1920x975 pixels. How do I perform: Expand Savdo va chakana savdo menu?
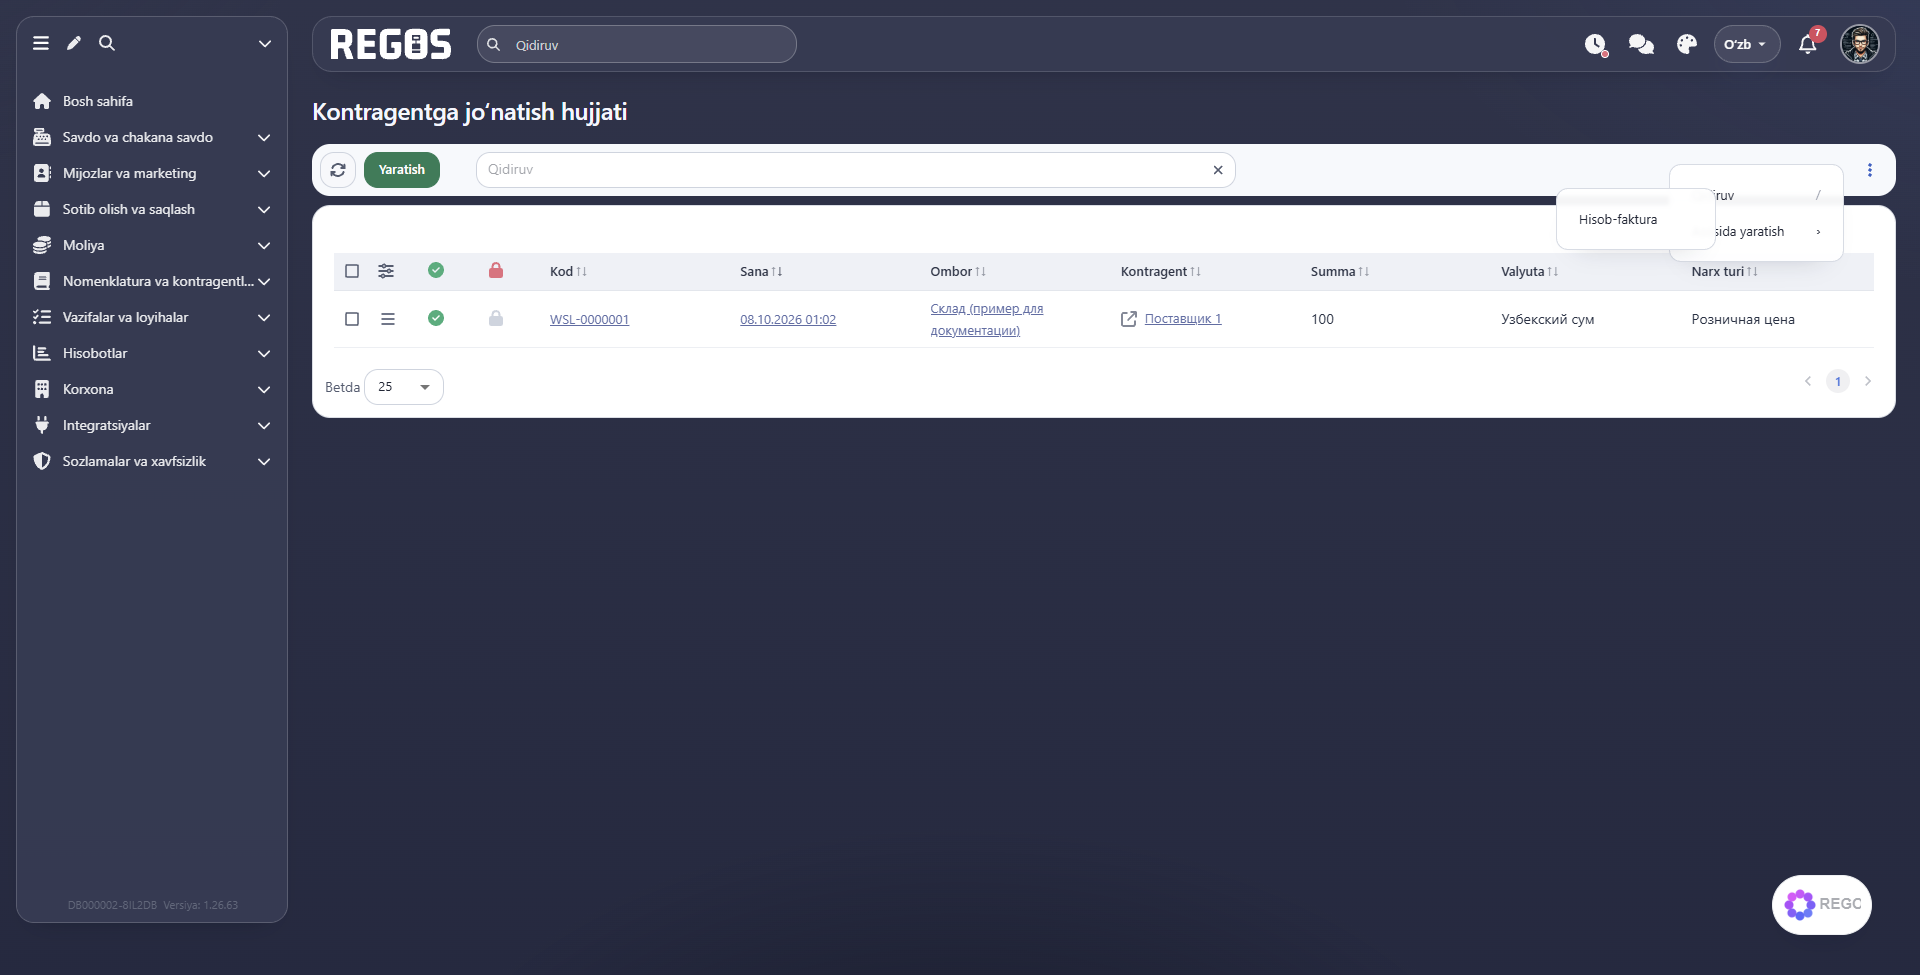[152, 137]
